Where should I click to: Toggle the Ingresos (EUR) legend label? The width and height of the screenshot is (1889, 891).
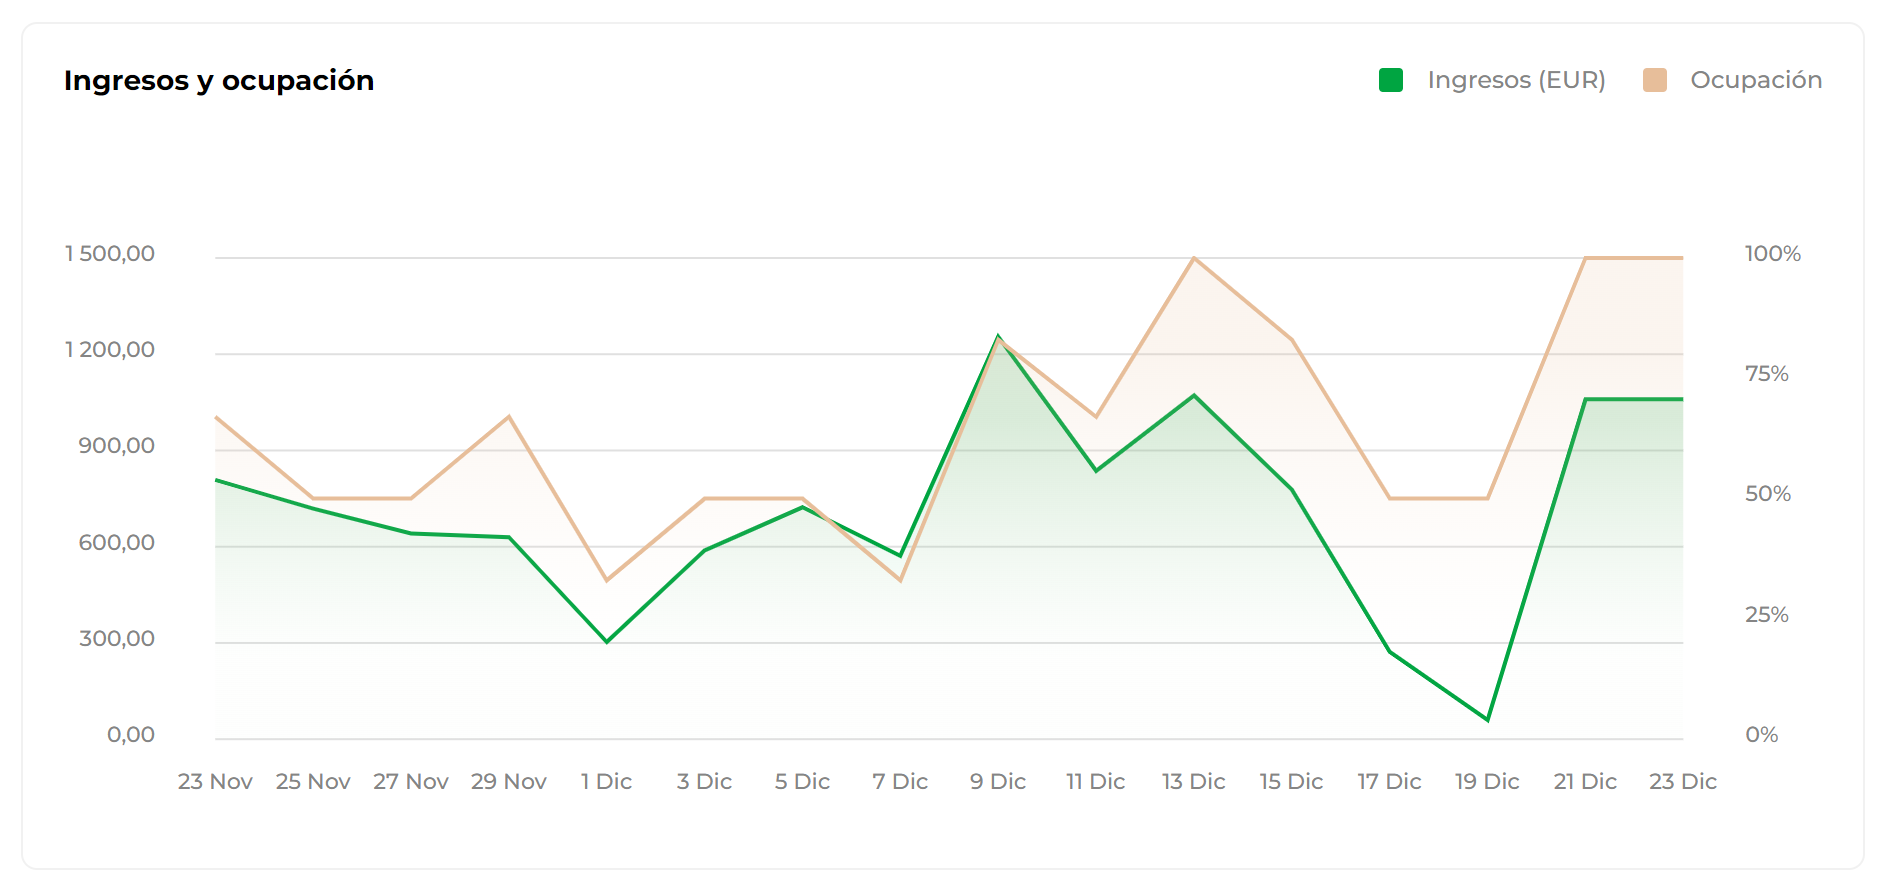tap(1516, 80)
